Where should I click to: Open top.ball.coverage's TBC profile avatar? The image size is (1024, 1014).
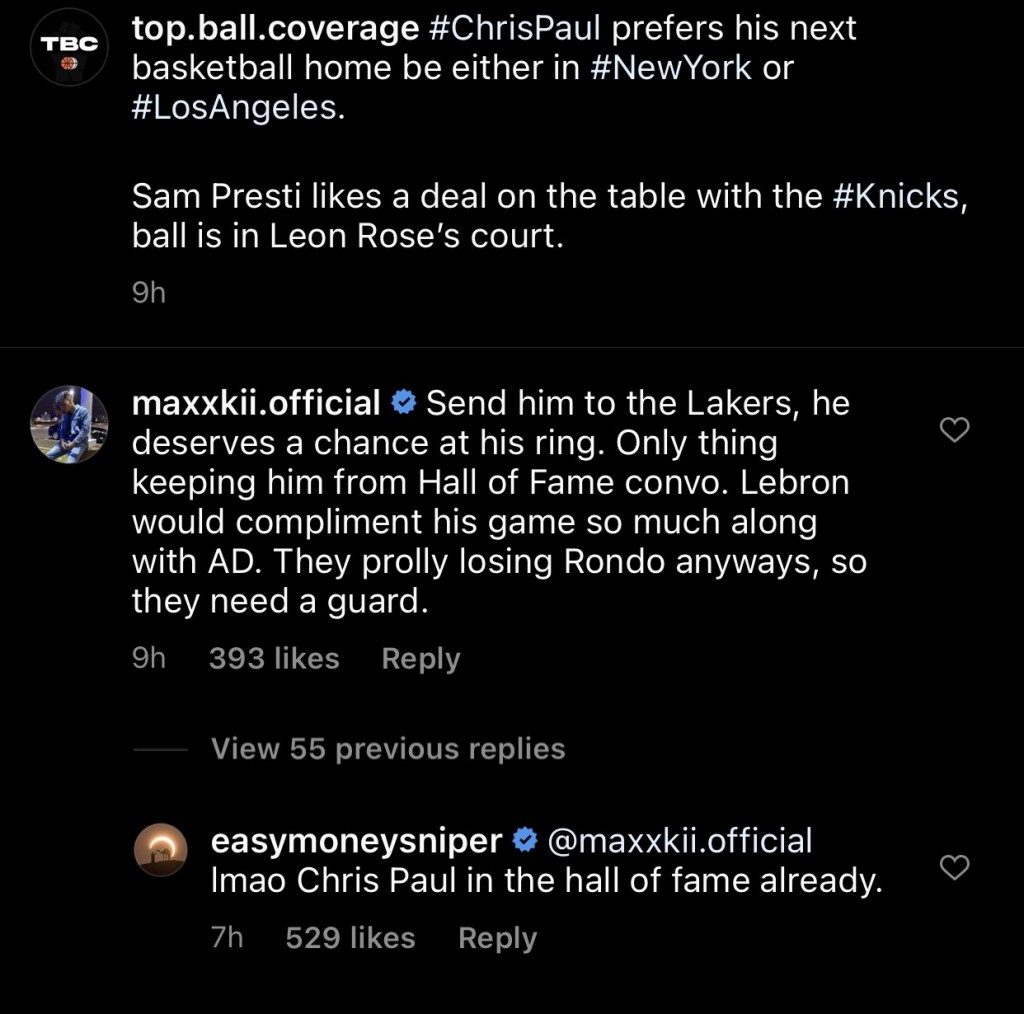pos(69,47)
